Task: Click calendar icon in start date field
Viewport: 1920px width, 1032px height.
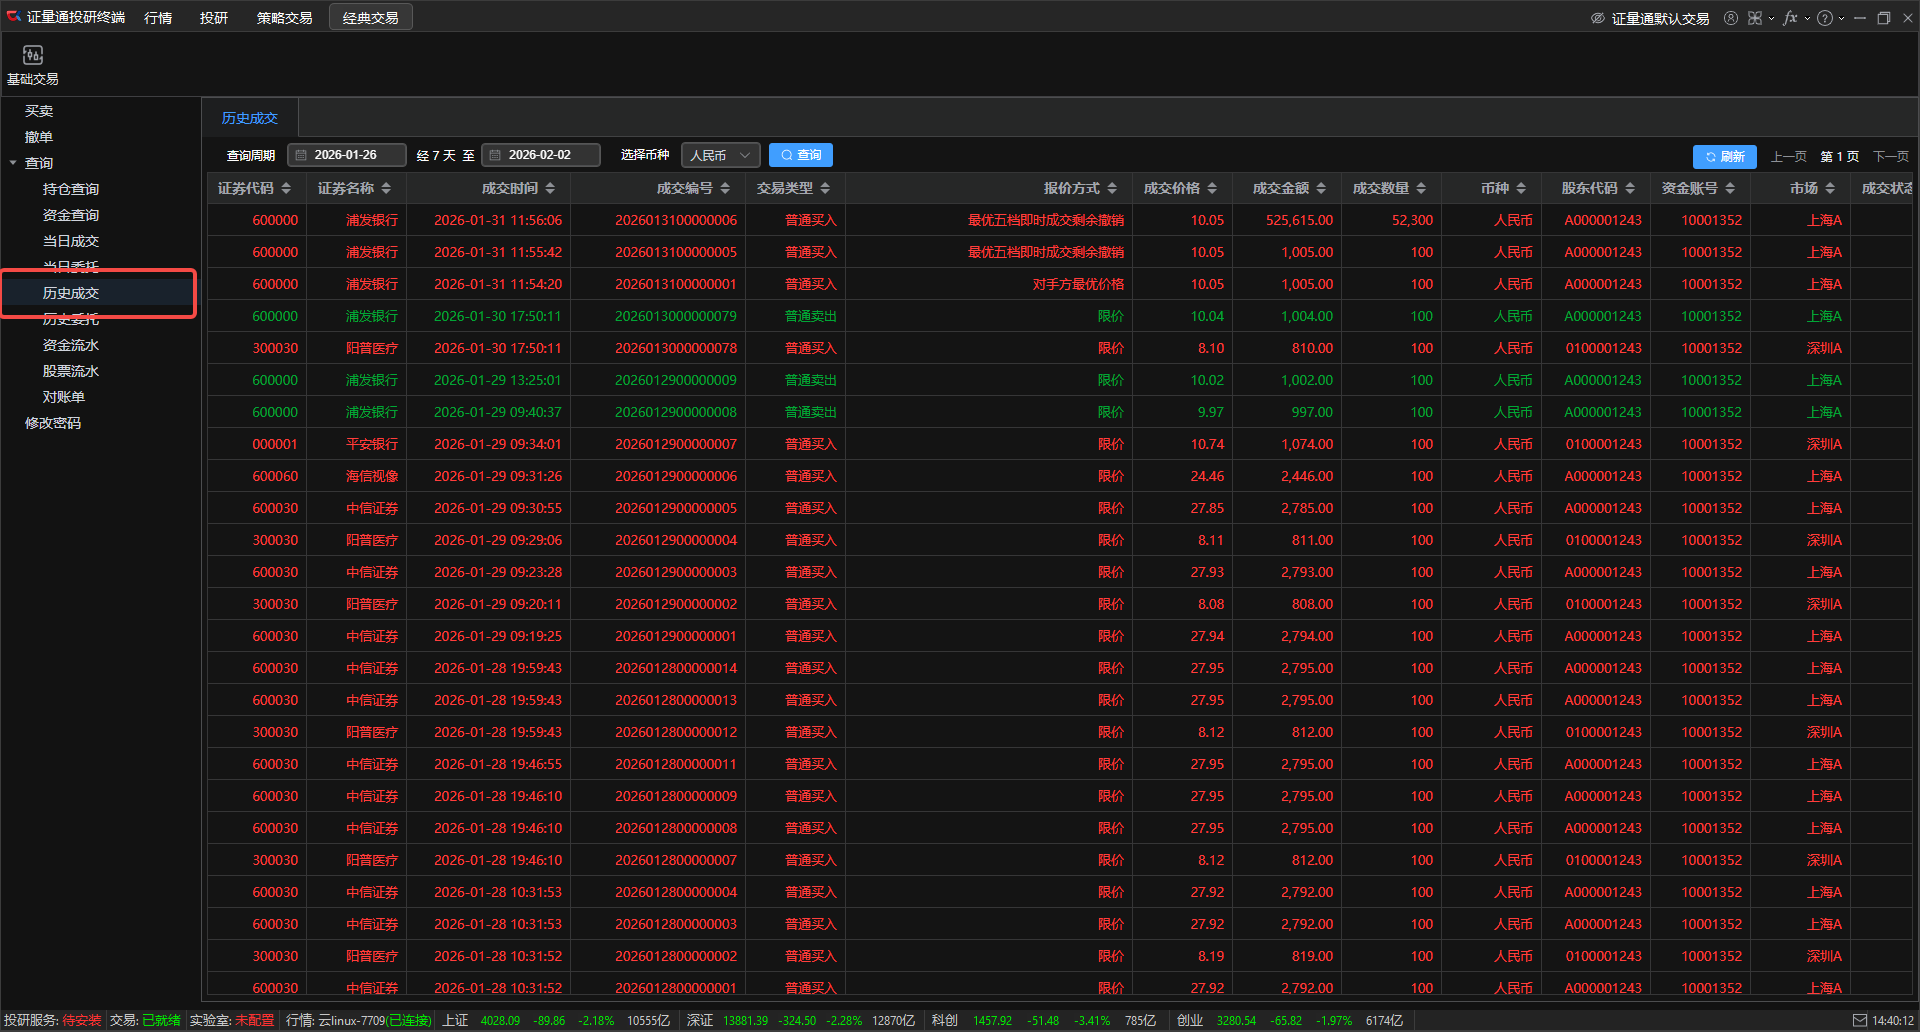Action: (x=301, y=155)
